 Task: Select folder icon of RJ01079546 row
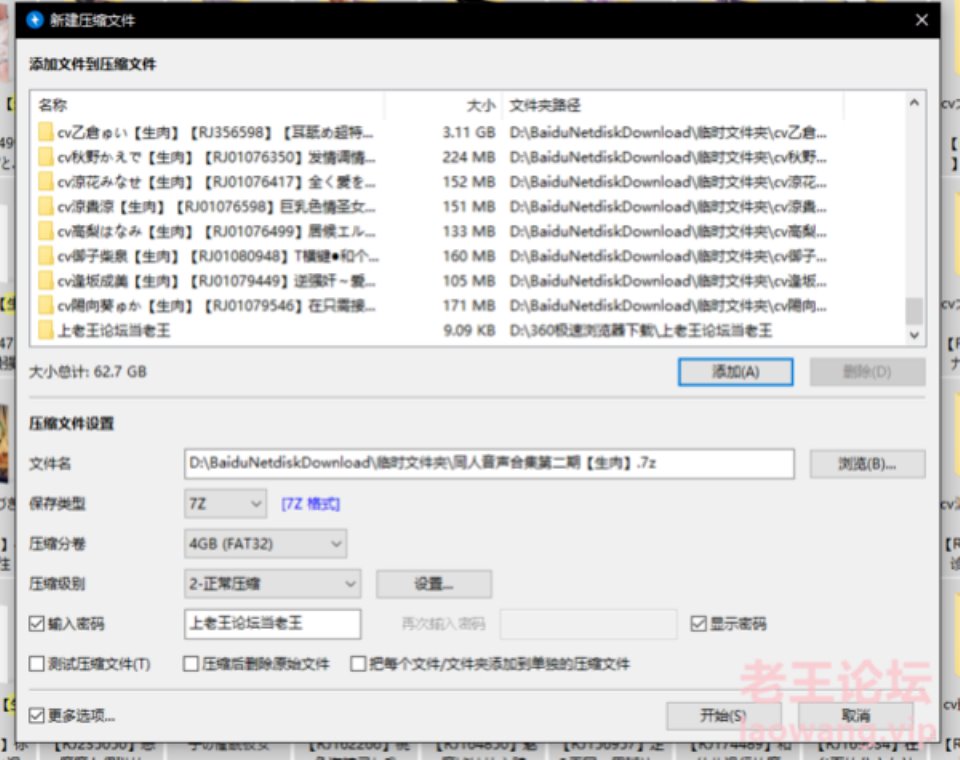(45, 306)
